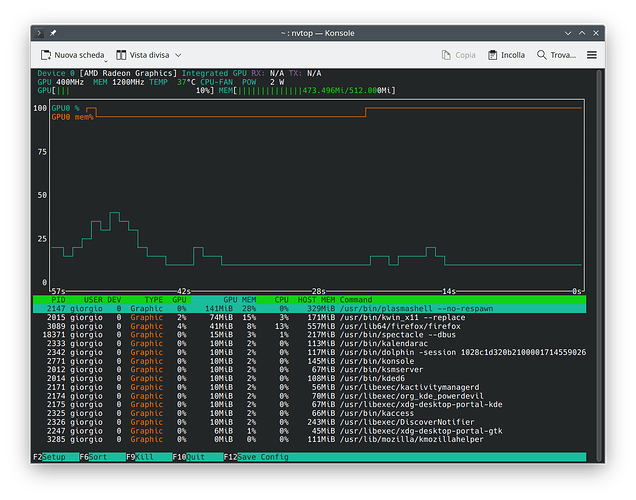Select the spectacle --dbus process row

pyautogui.click(x=309, y=335)
